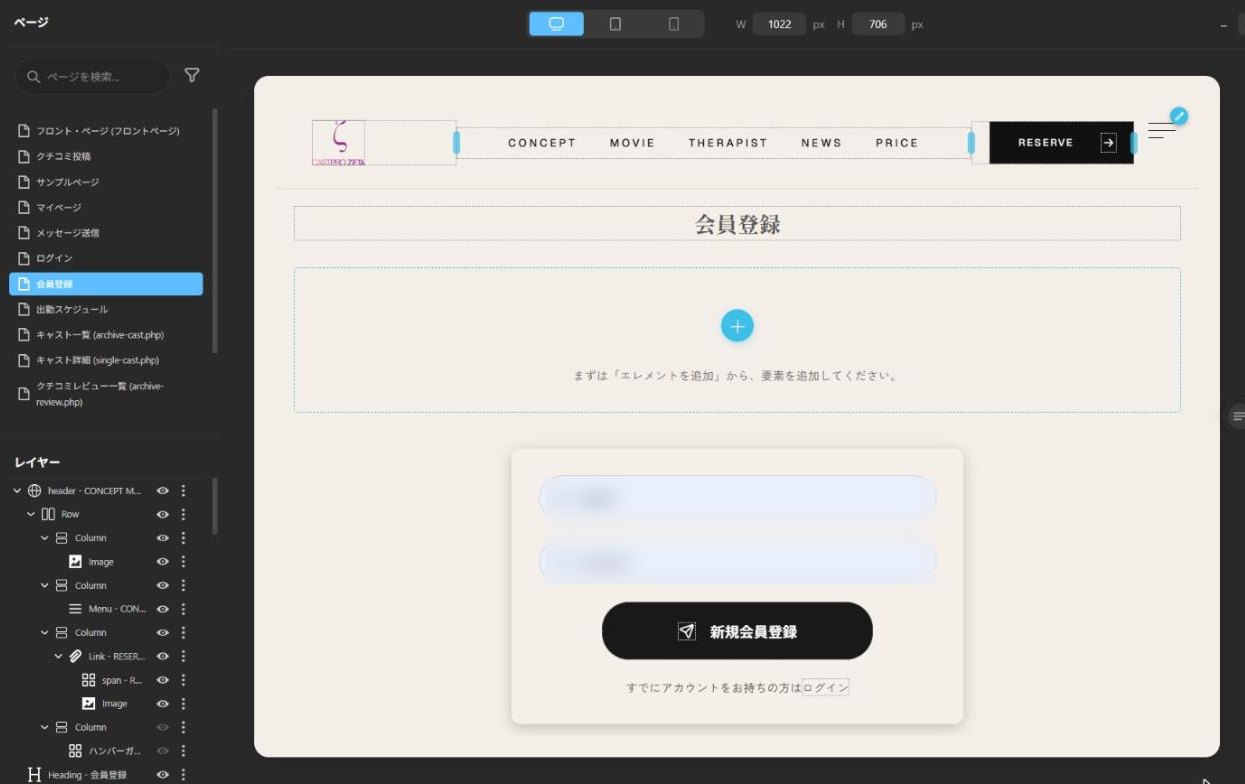The image size is (1245, 784).
Task: Switch to tablet preview icon
Action: coord(615,24)
